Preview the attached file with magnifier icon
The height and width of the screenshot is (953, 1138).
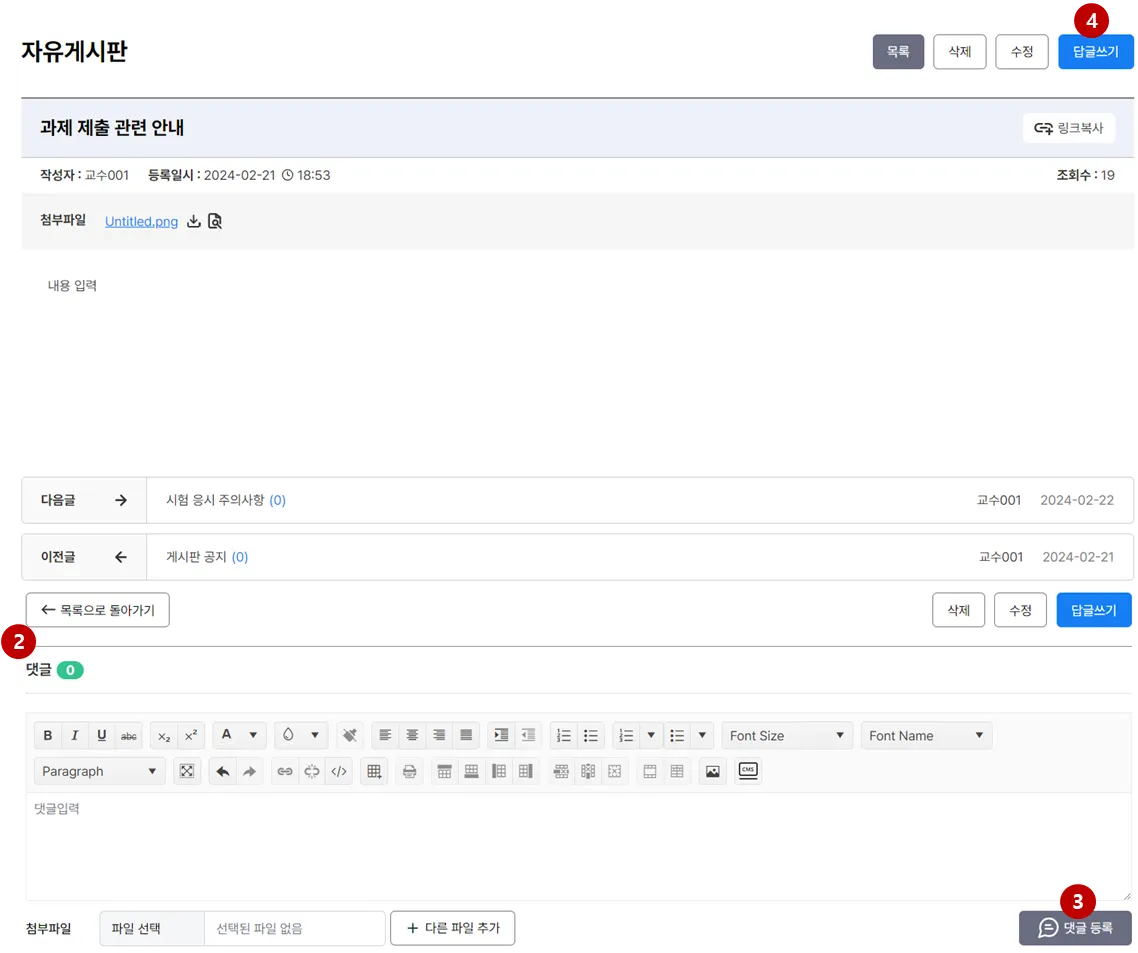point(215,221)
